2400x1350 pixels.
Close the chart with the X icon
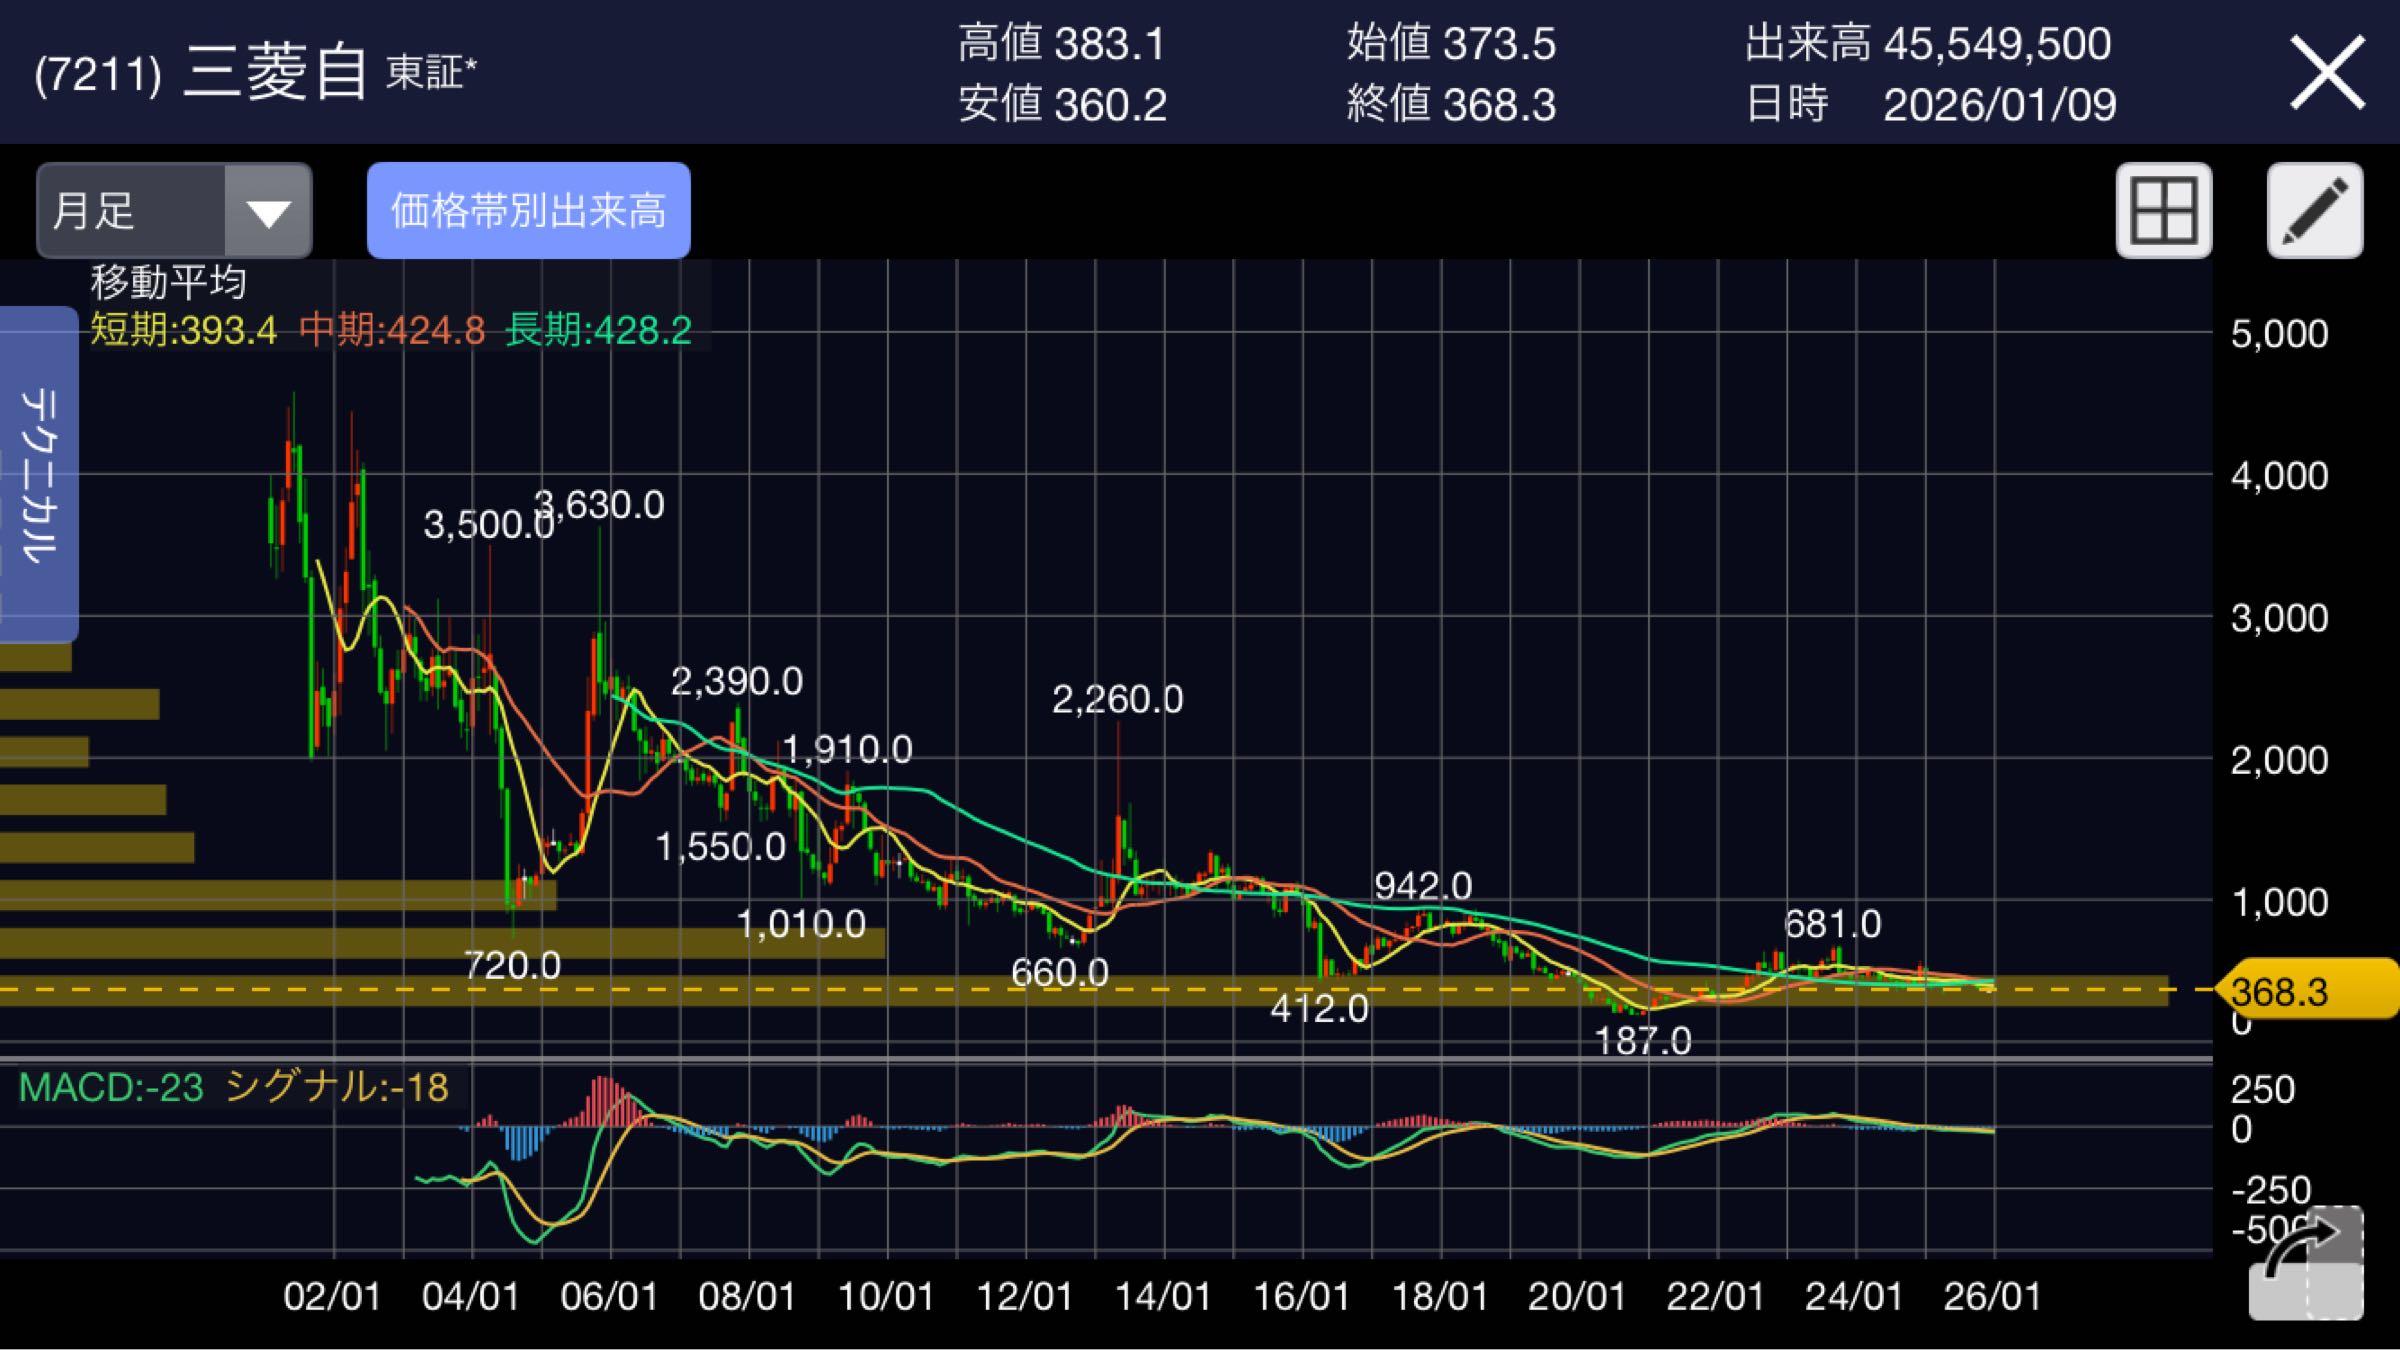click(2327, 73)
